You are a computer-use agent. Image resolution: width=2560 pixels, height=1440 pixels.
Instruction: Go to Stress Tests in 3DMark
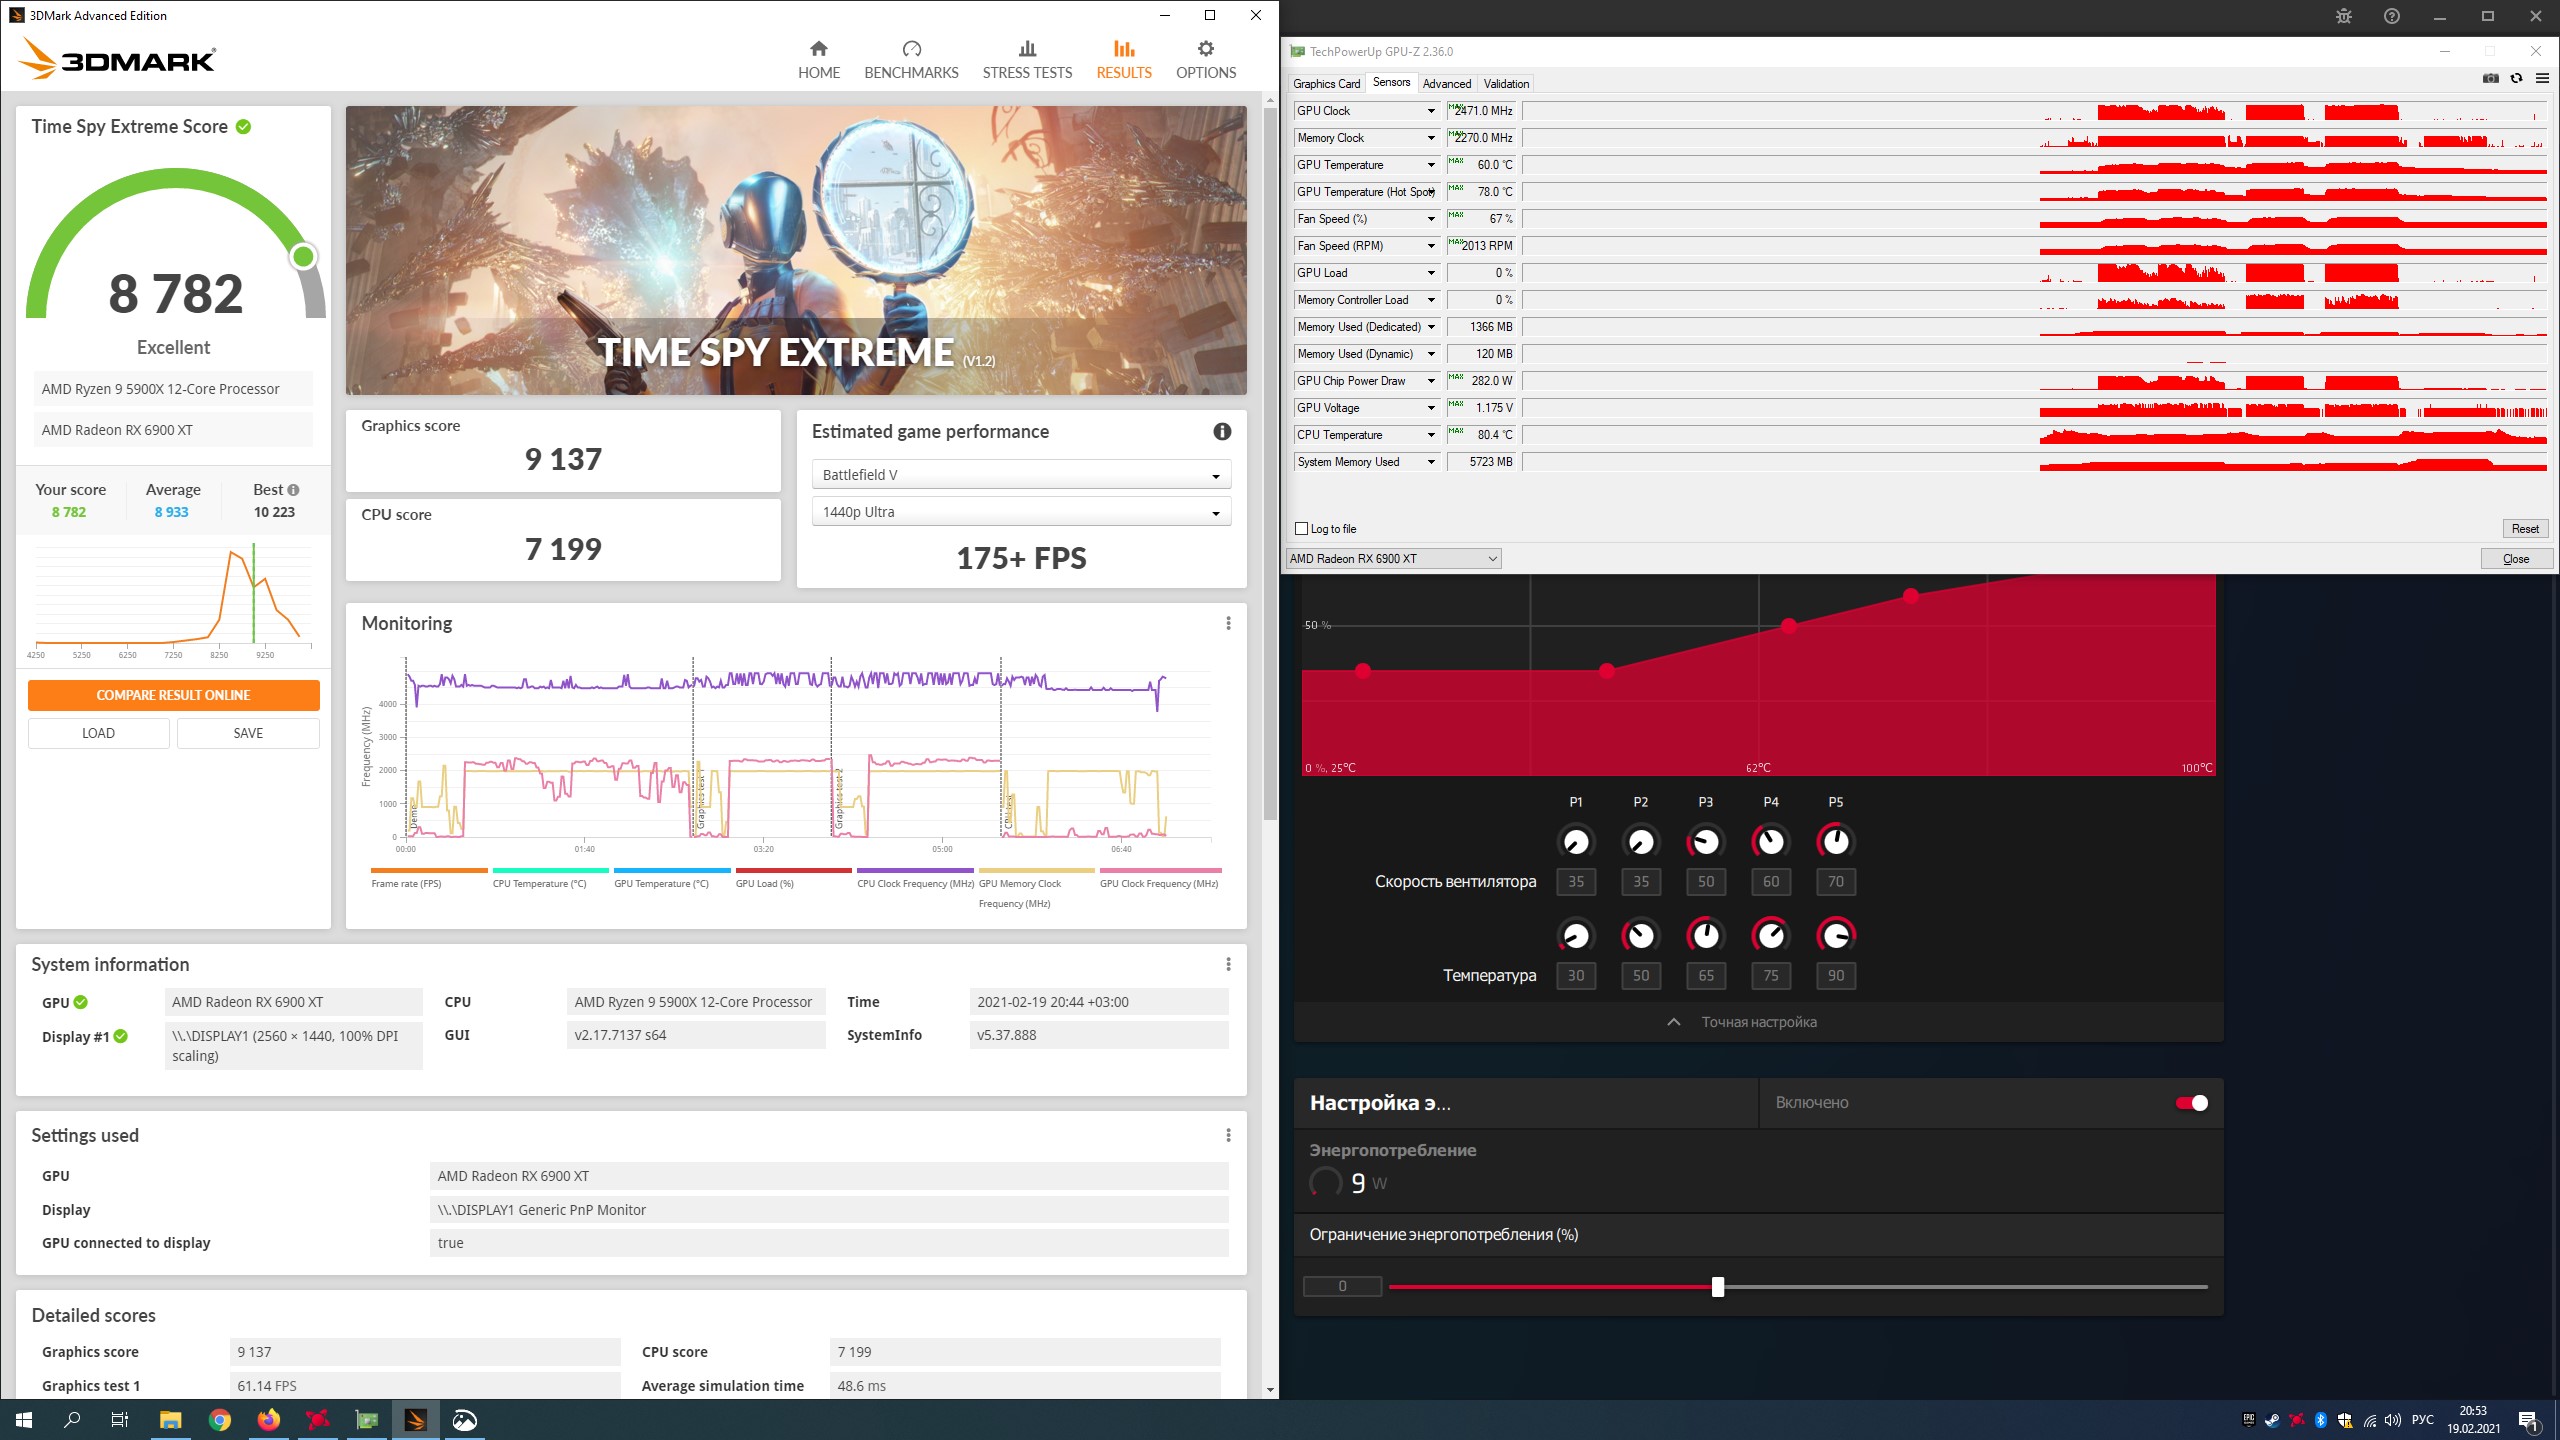pos(1027,60)
